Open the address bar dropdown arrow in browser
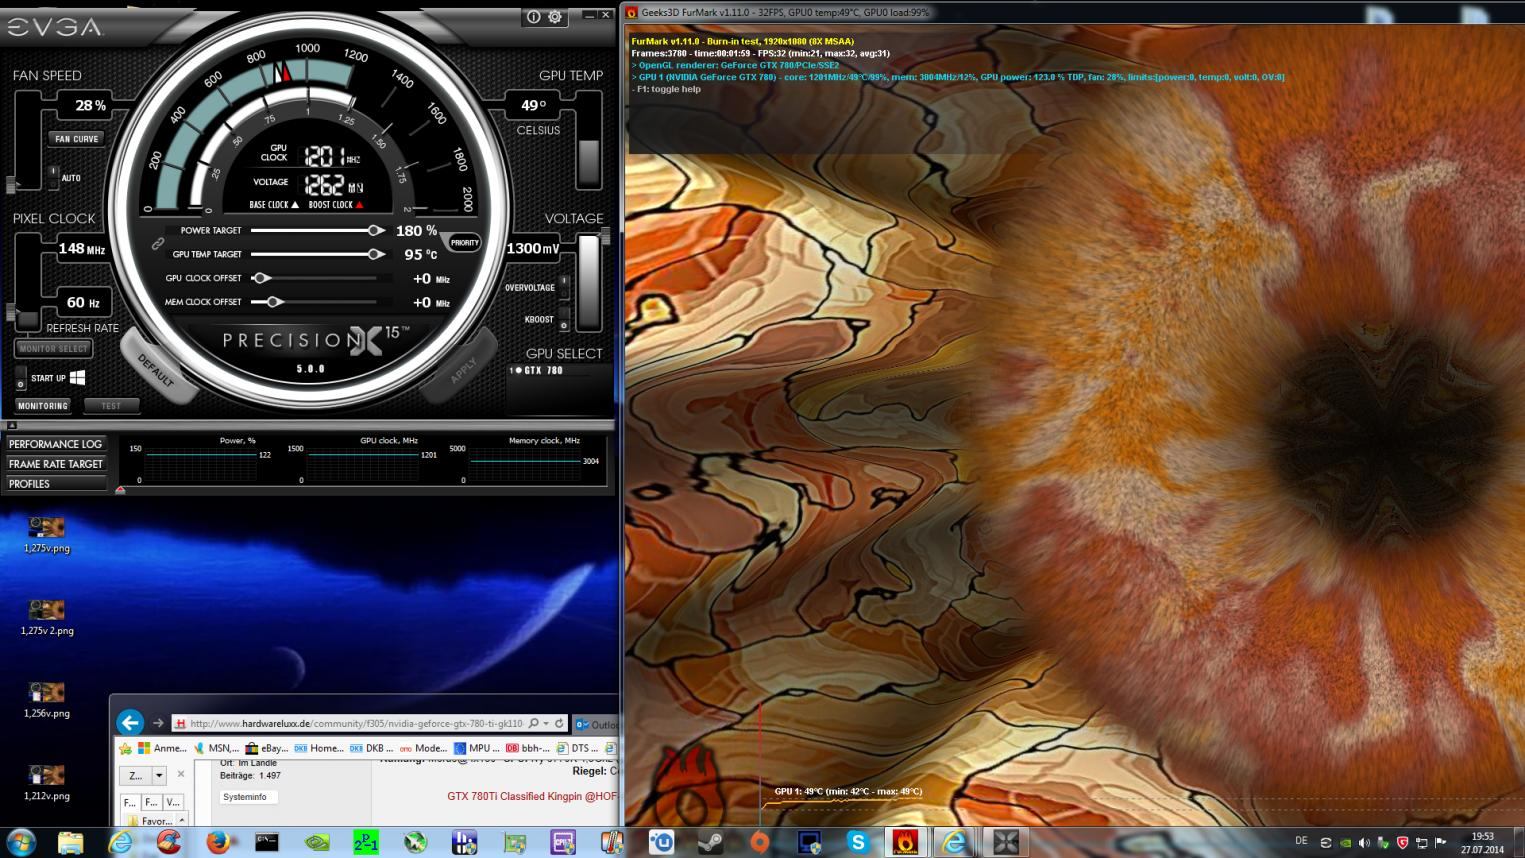Viewport: 1525px width, 858px height. 546,723
